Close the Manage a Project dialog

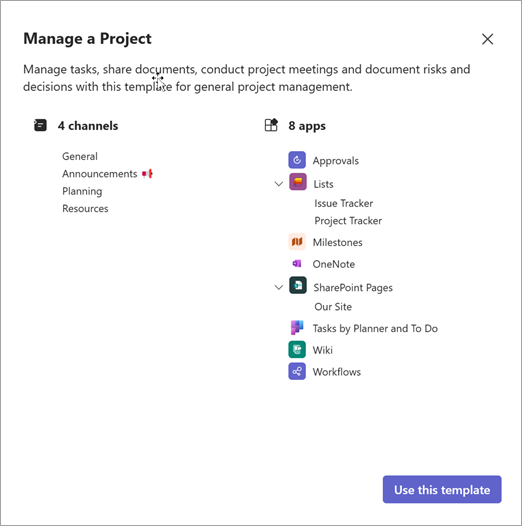coord(487,39)
